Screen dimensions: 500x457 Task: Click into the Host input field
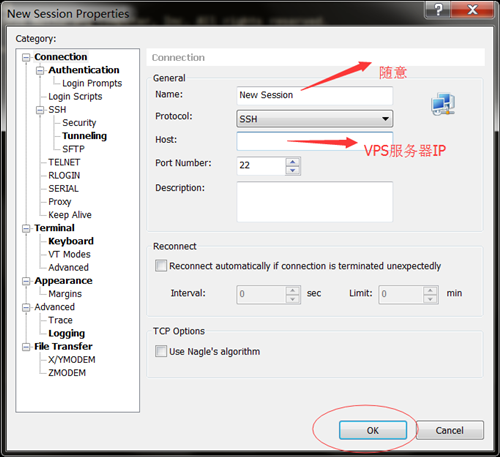point(315,141)
